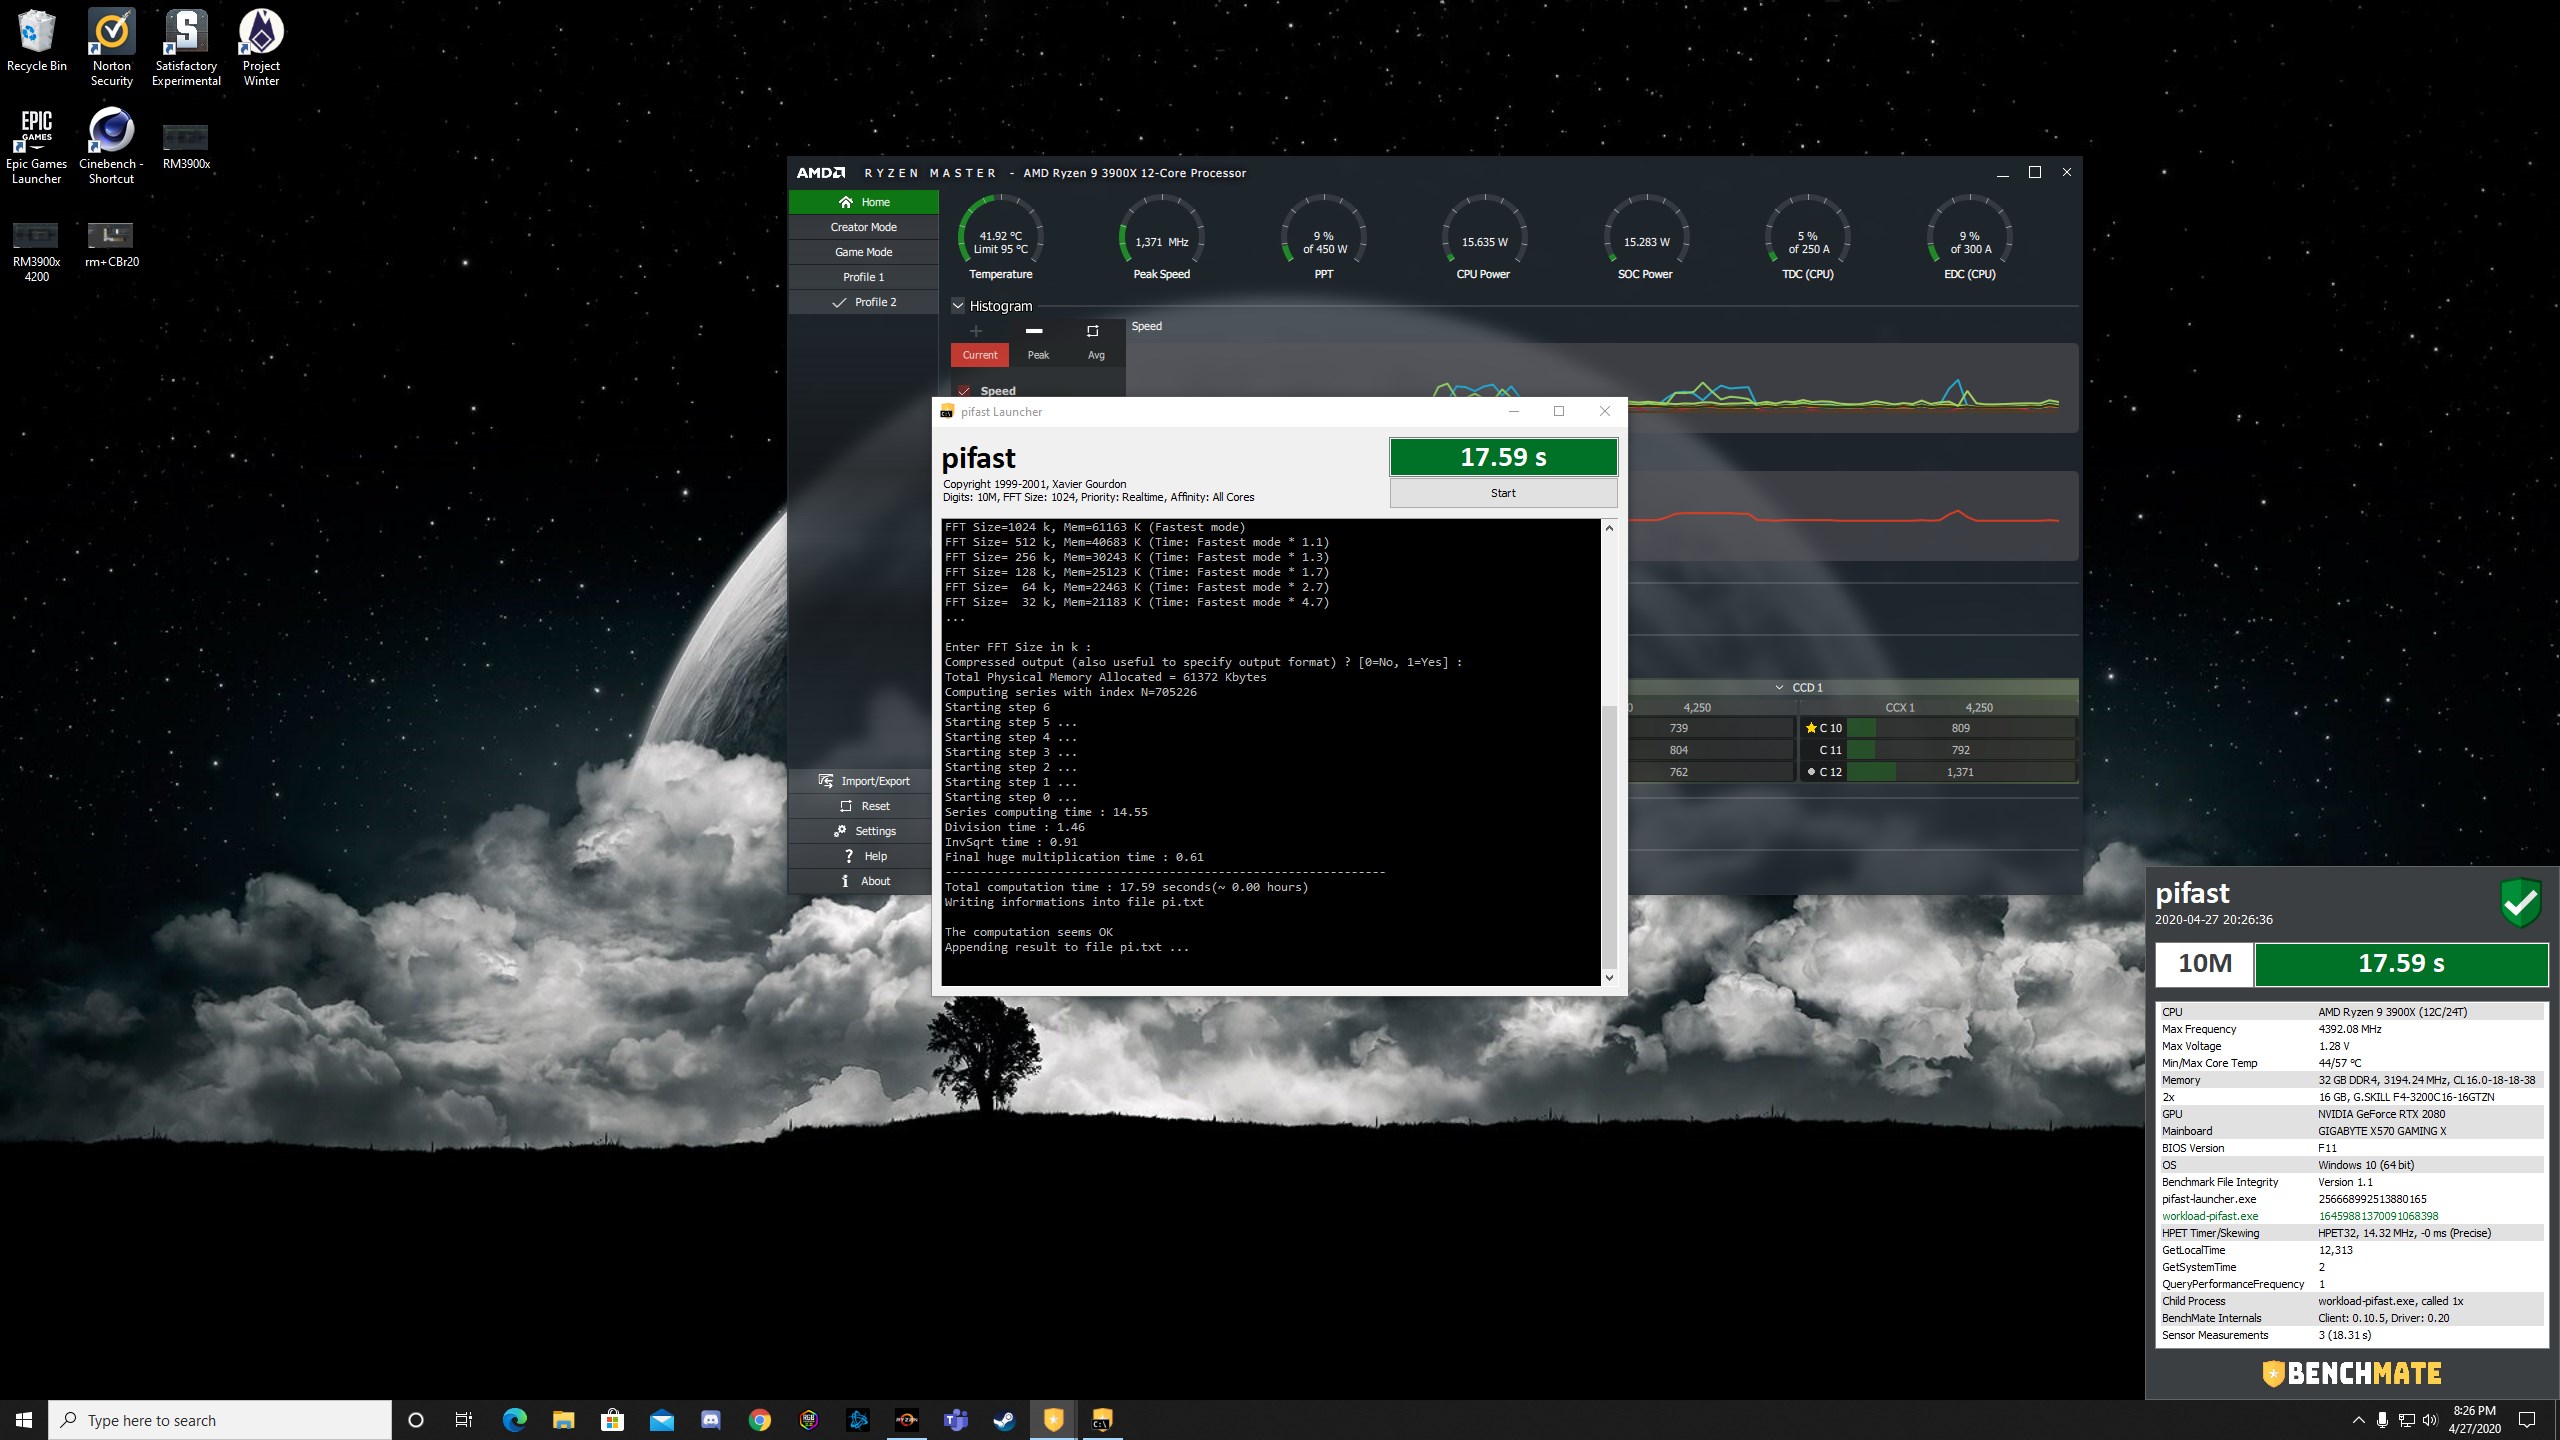Click the green 17.59 s result in pifast Launcher
Viewport: 2560px width, 1440px height.
1503,457
